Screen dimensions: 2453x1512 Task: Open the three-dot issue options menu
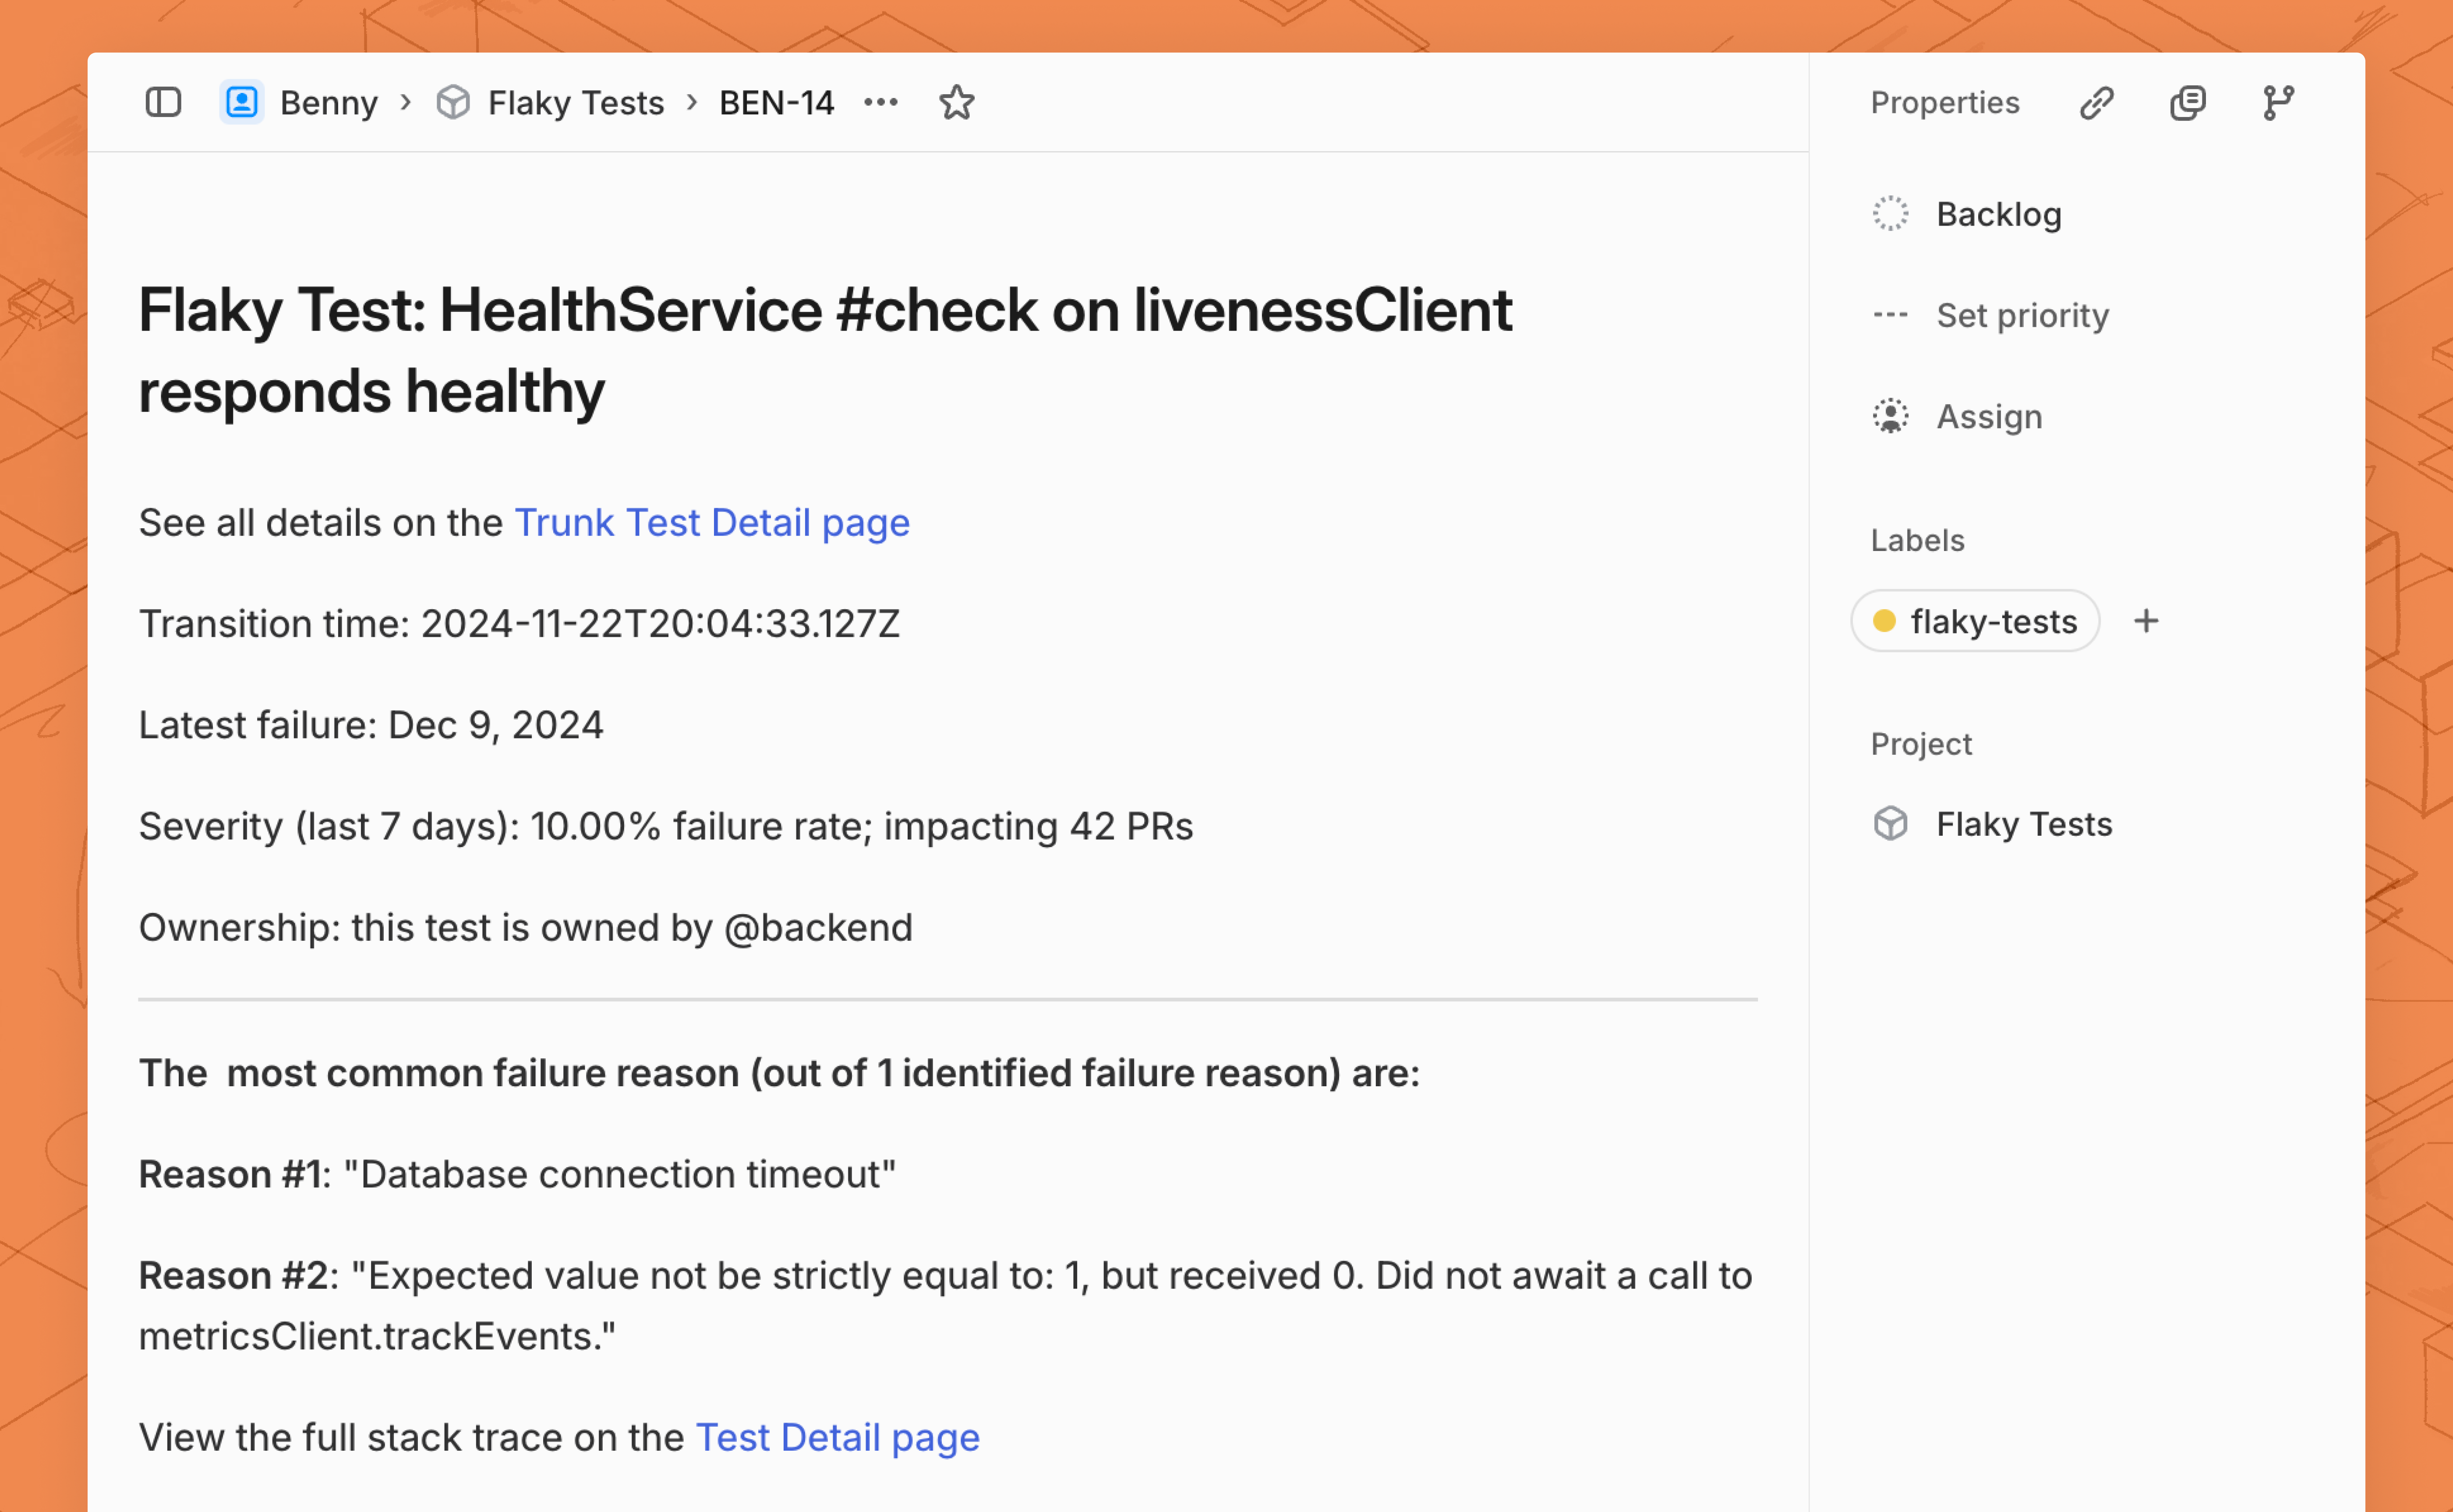(x=880, y=102)
